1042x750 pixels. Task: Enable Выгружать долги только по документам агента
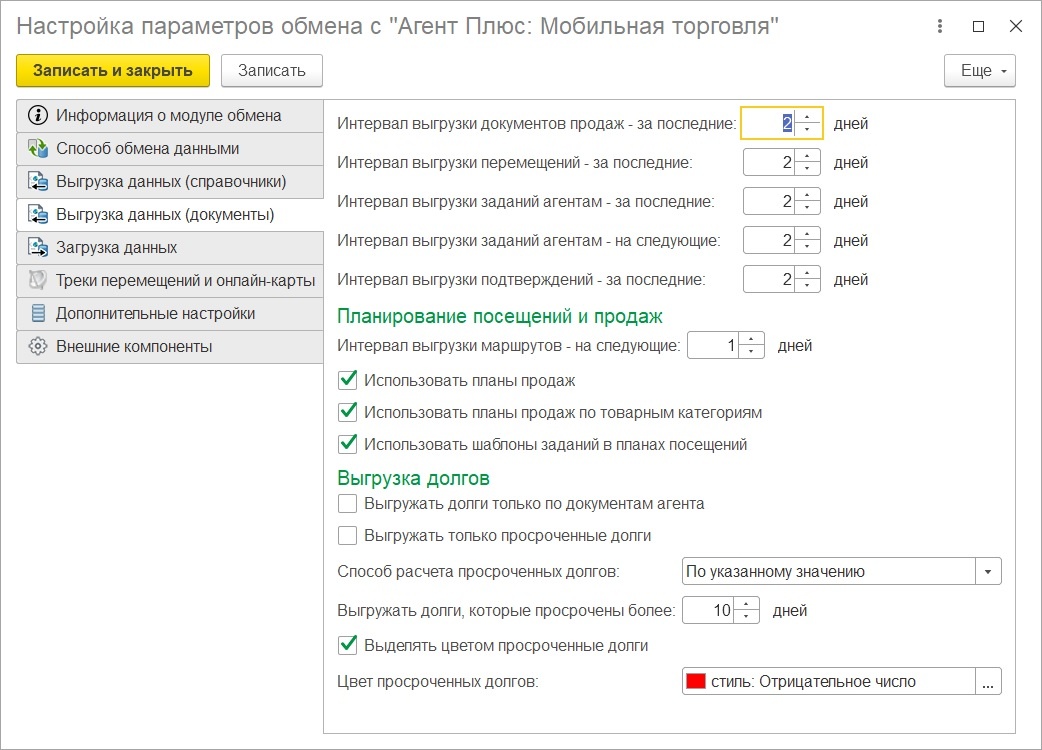point(348,504)
